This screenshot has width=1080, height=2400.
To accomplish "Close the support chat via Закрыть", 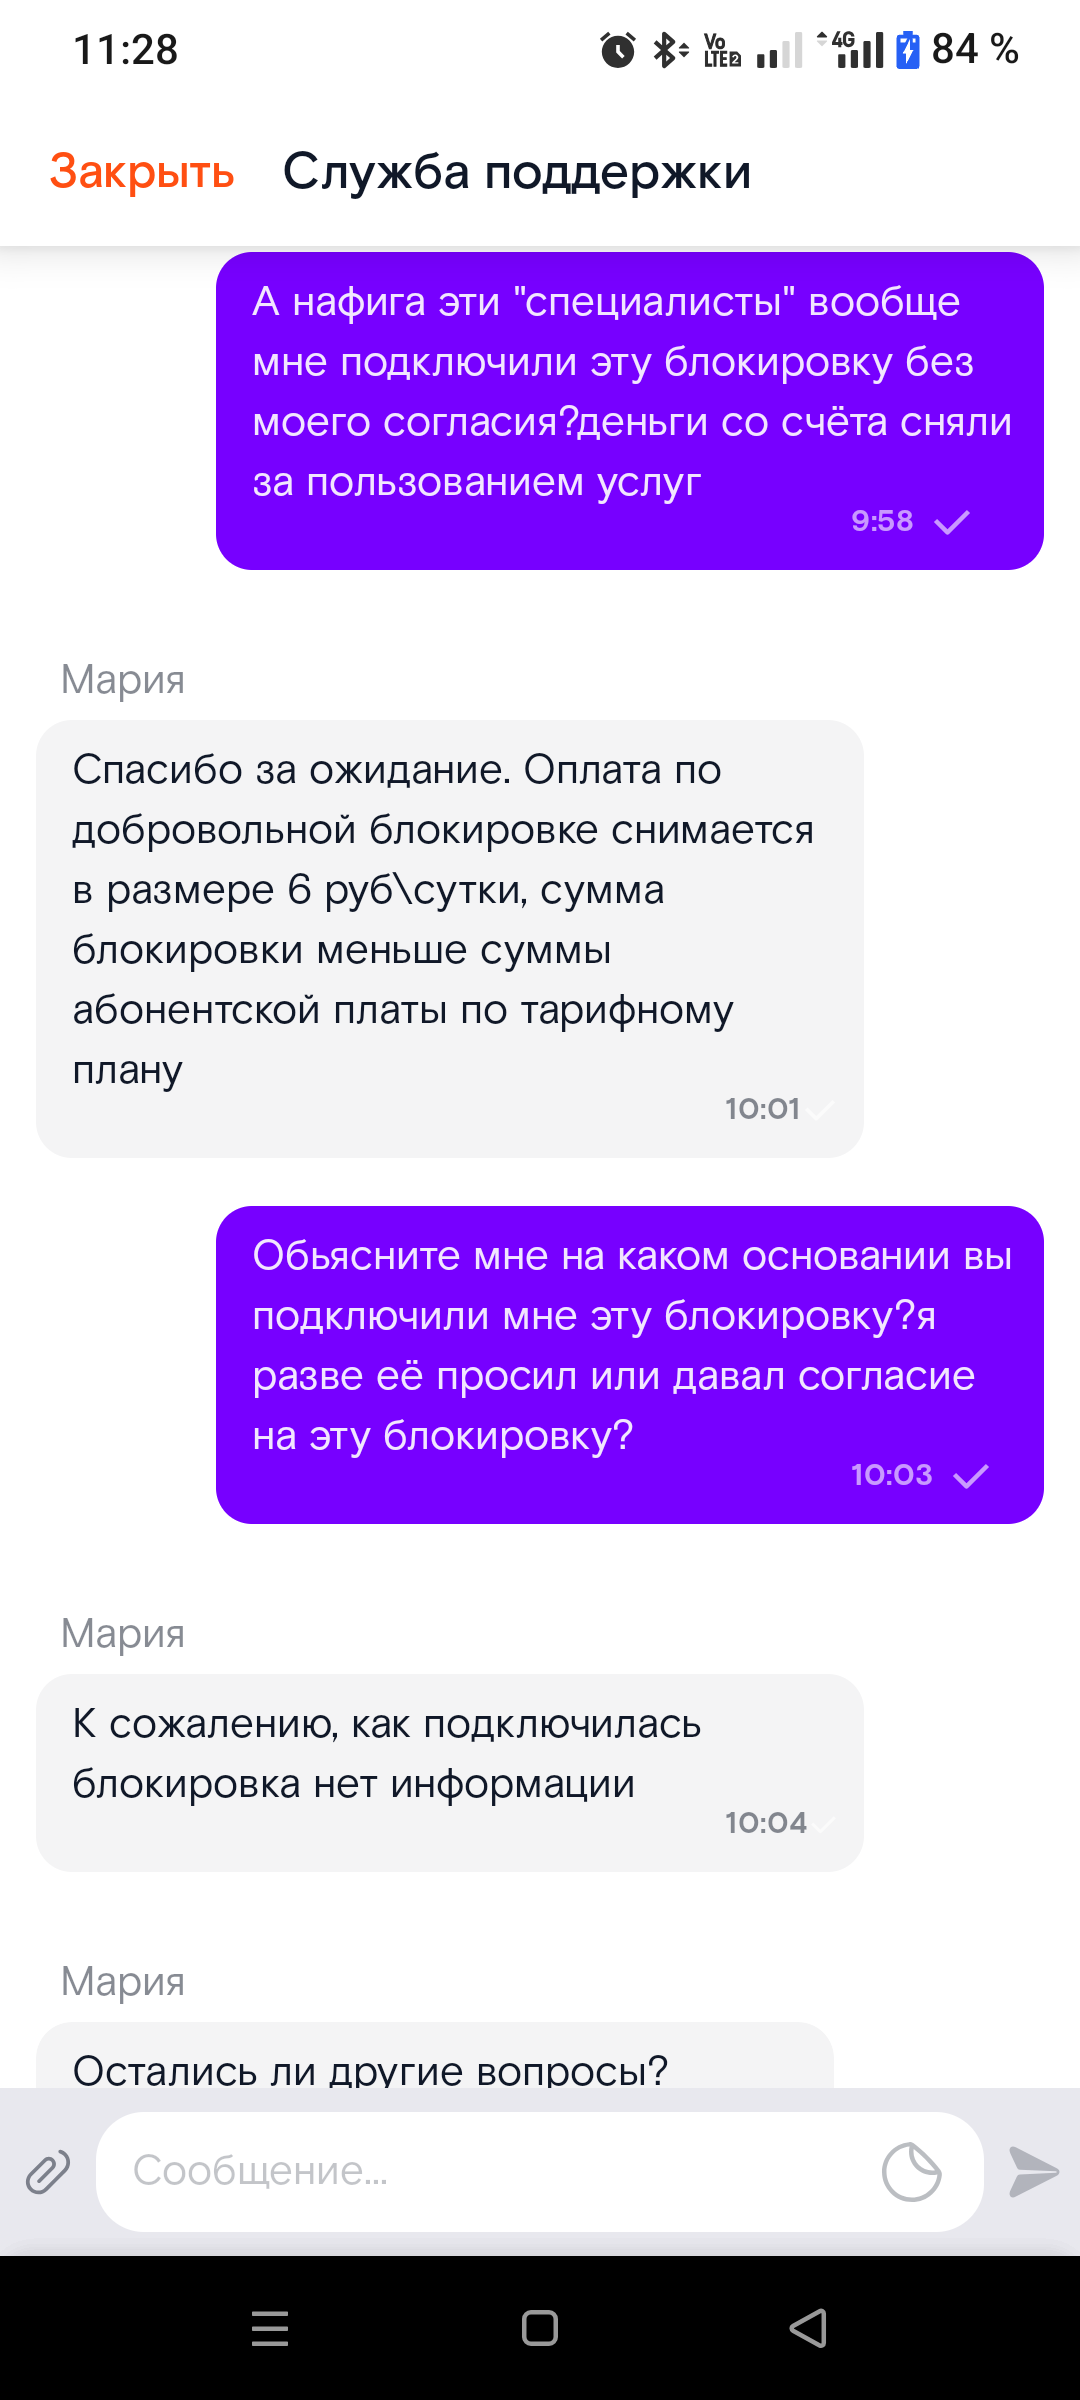I will pyautogui.click(x=142, y=172).
